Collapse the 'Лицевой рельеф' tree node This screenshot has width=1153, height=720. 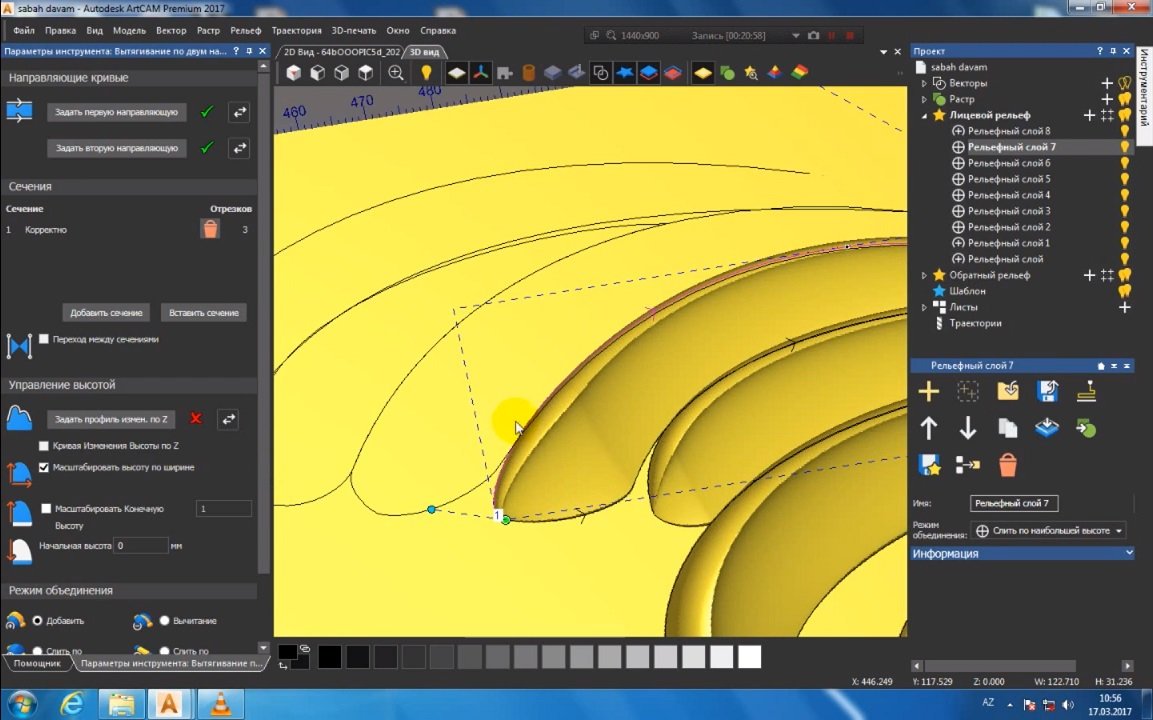[924, 116]
